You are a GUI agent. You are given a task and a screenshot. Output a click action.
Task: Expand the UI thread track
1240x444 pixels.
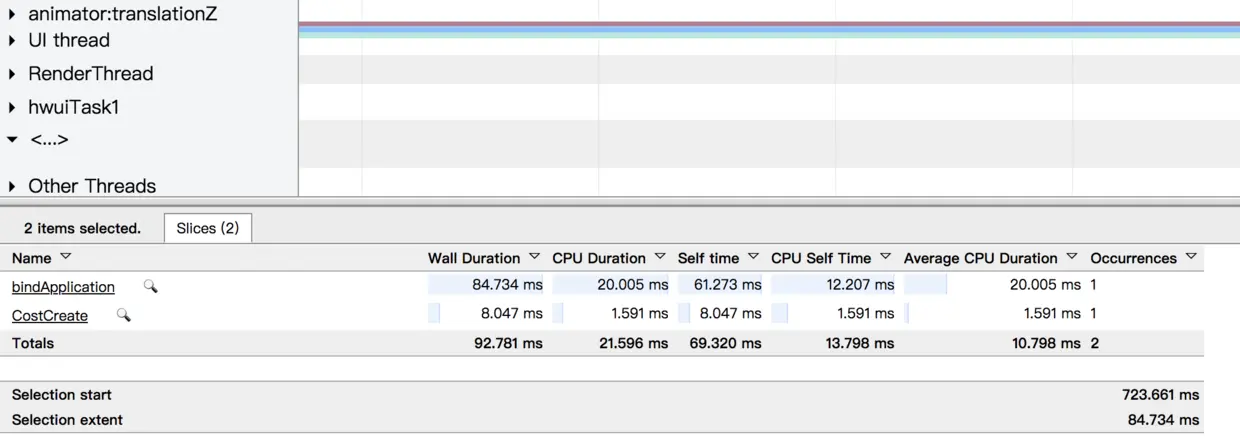tap(12, 41)
